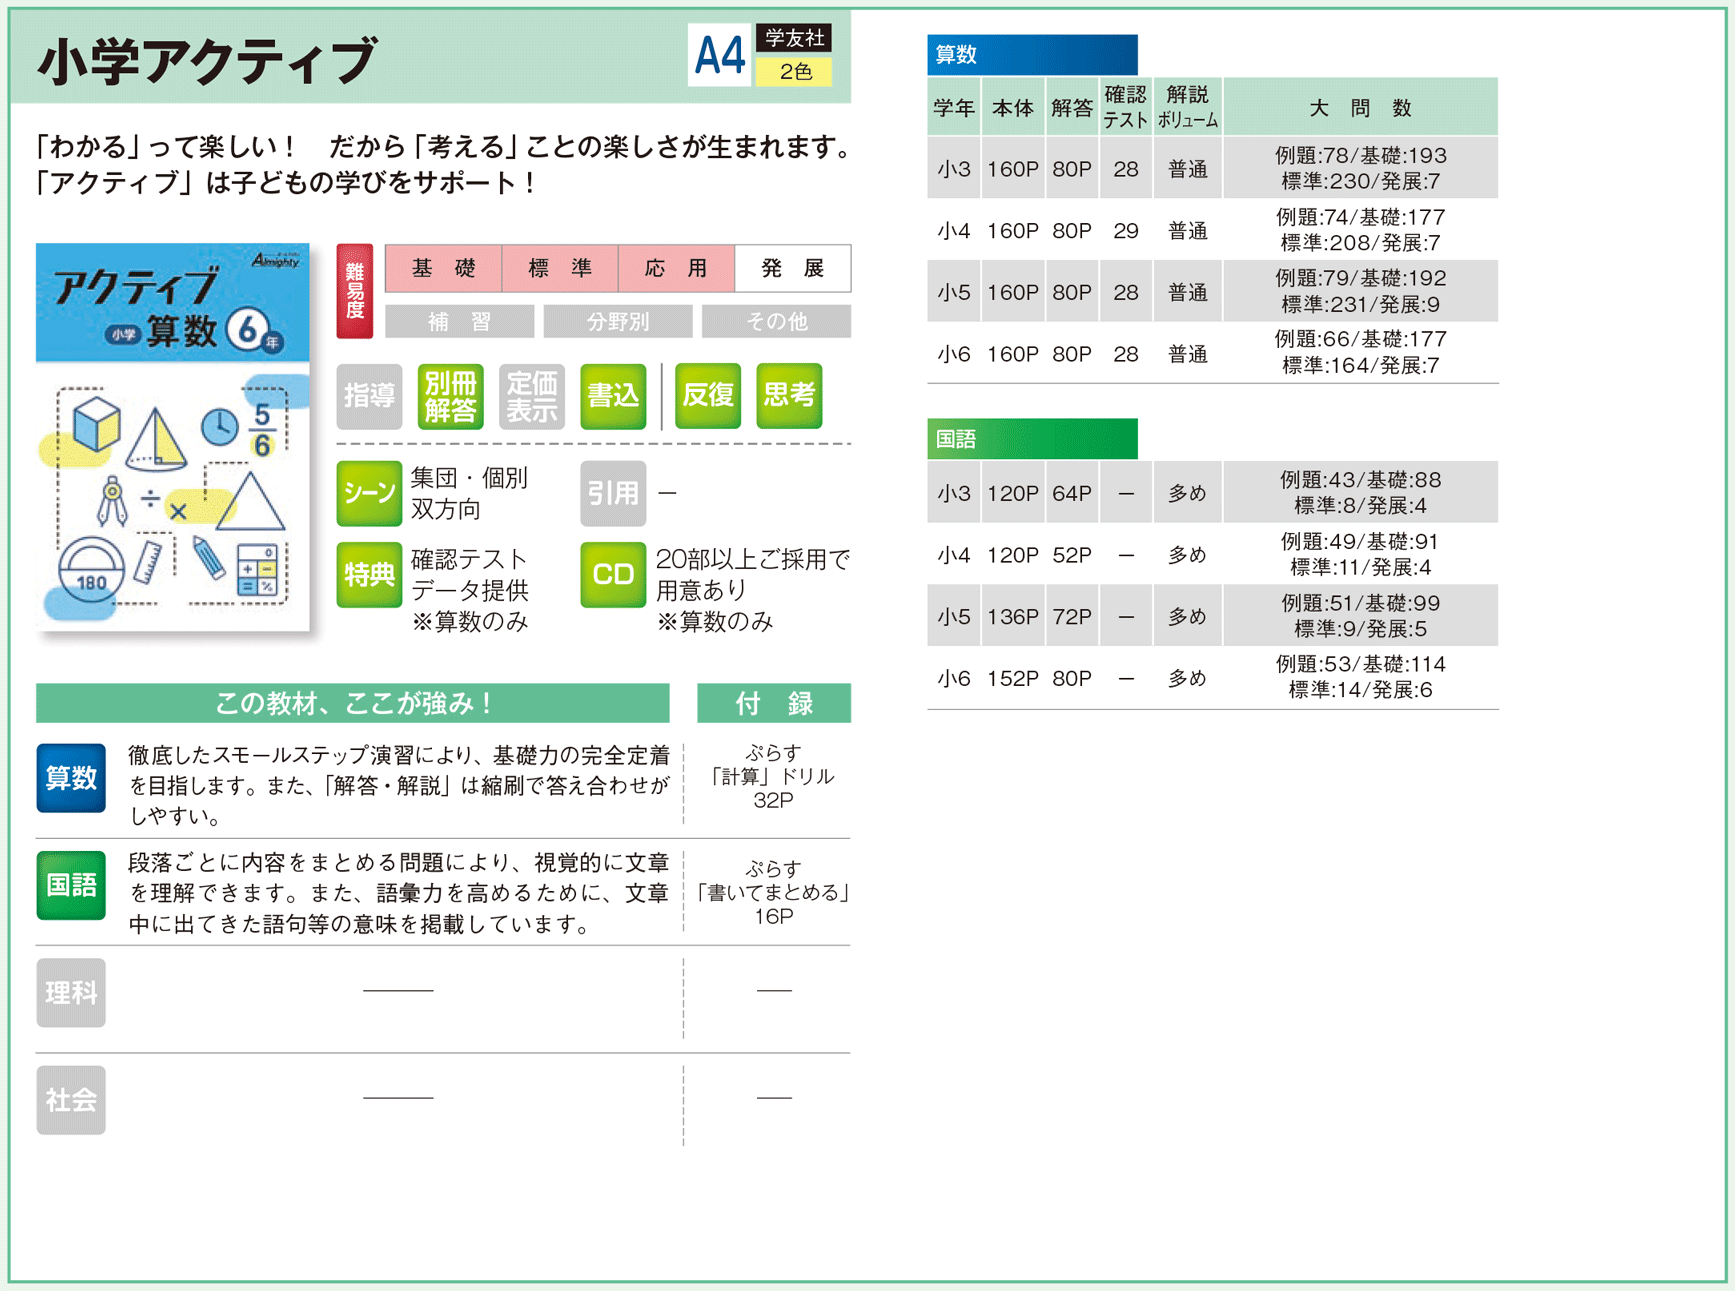Click the yellow 2色 color label
1735x1291 pixels.
click(794, 72)
